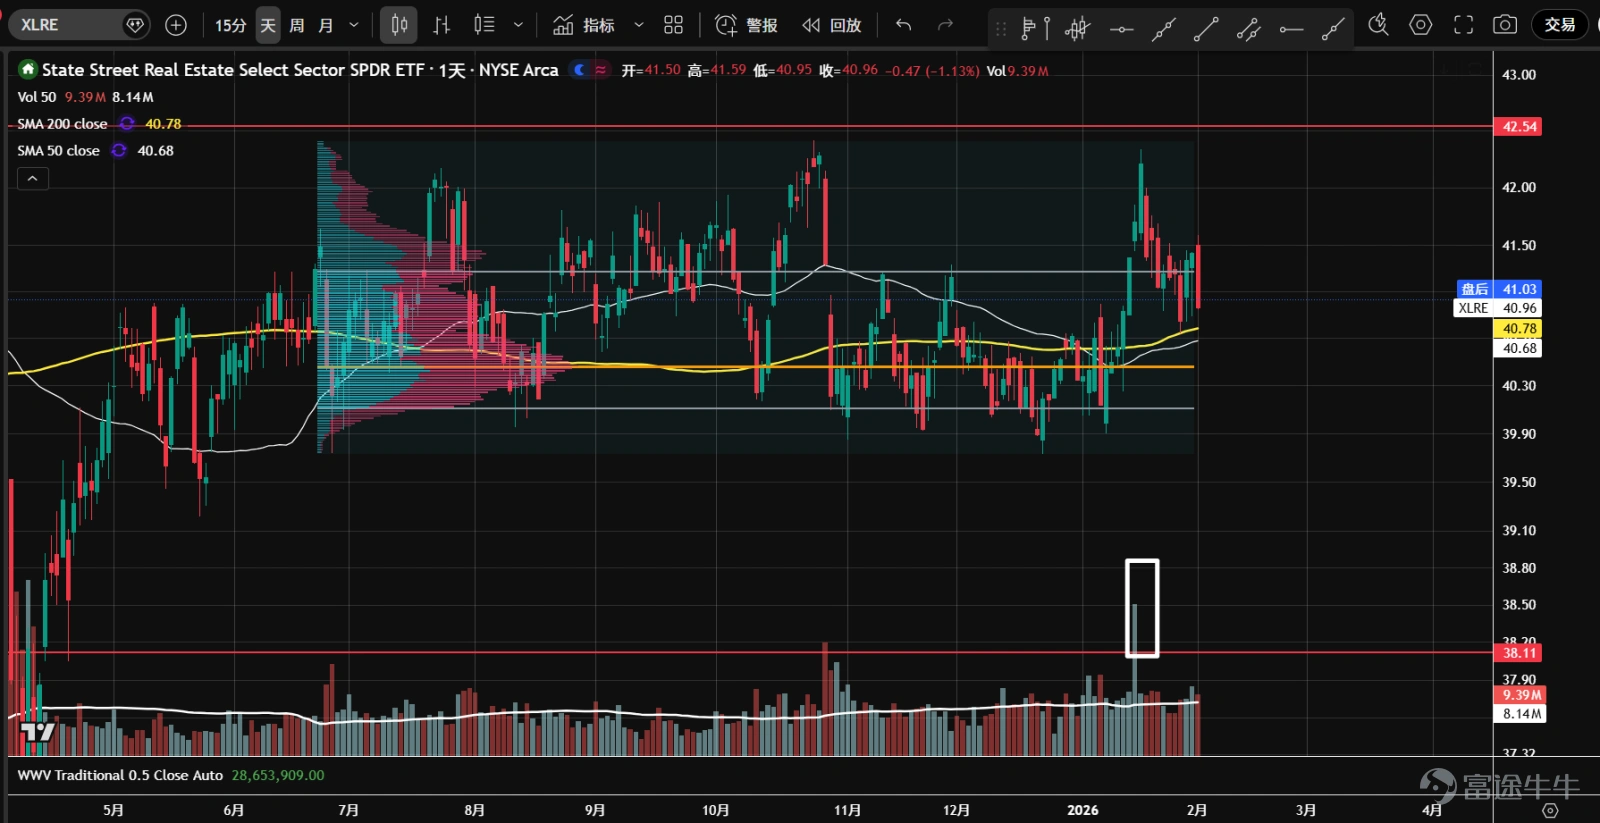Click the 42.54 red price line label
1600x823 pixels.
click(x=1518, y=126)
